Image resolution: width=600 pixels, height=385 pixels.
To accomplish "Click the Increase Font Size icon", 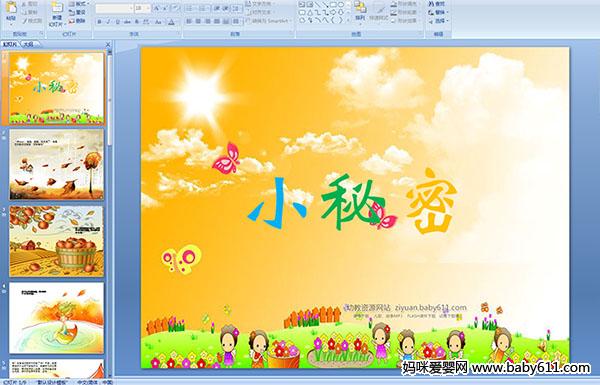I will 157,8.
